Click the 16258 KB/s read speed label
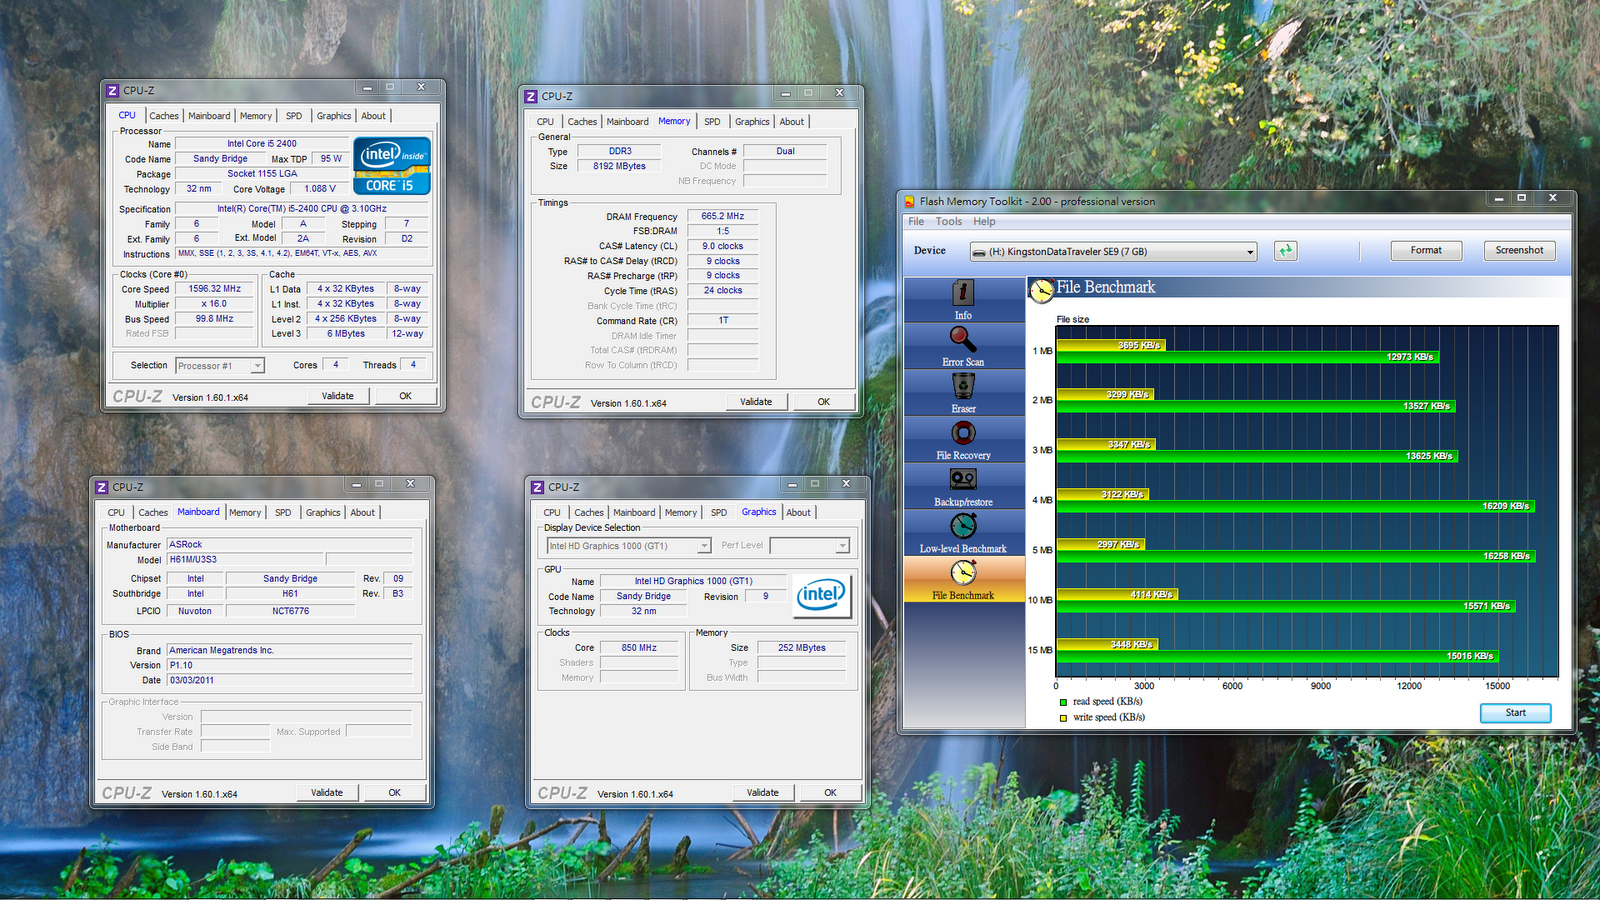Image resolution: width=1600 pixels, height=900 pixels. [x=1506, y=556]
